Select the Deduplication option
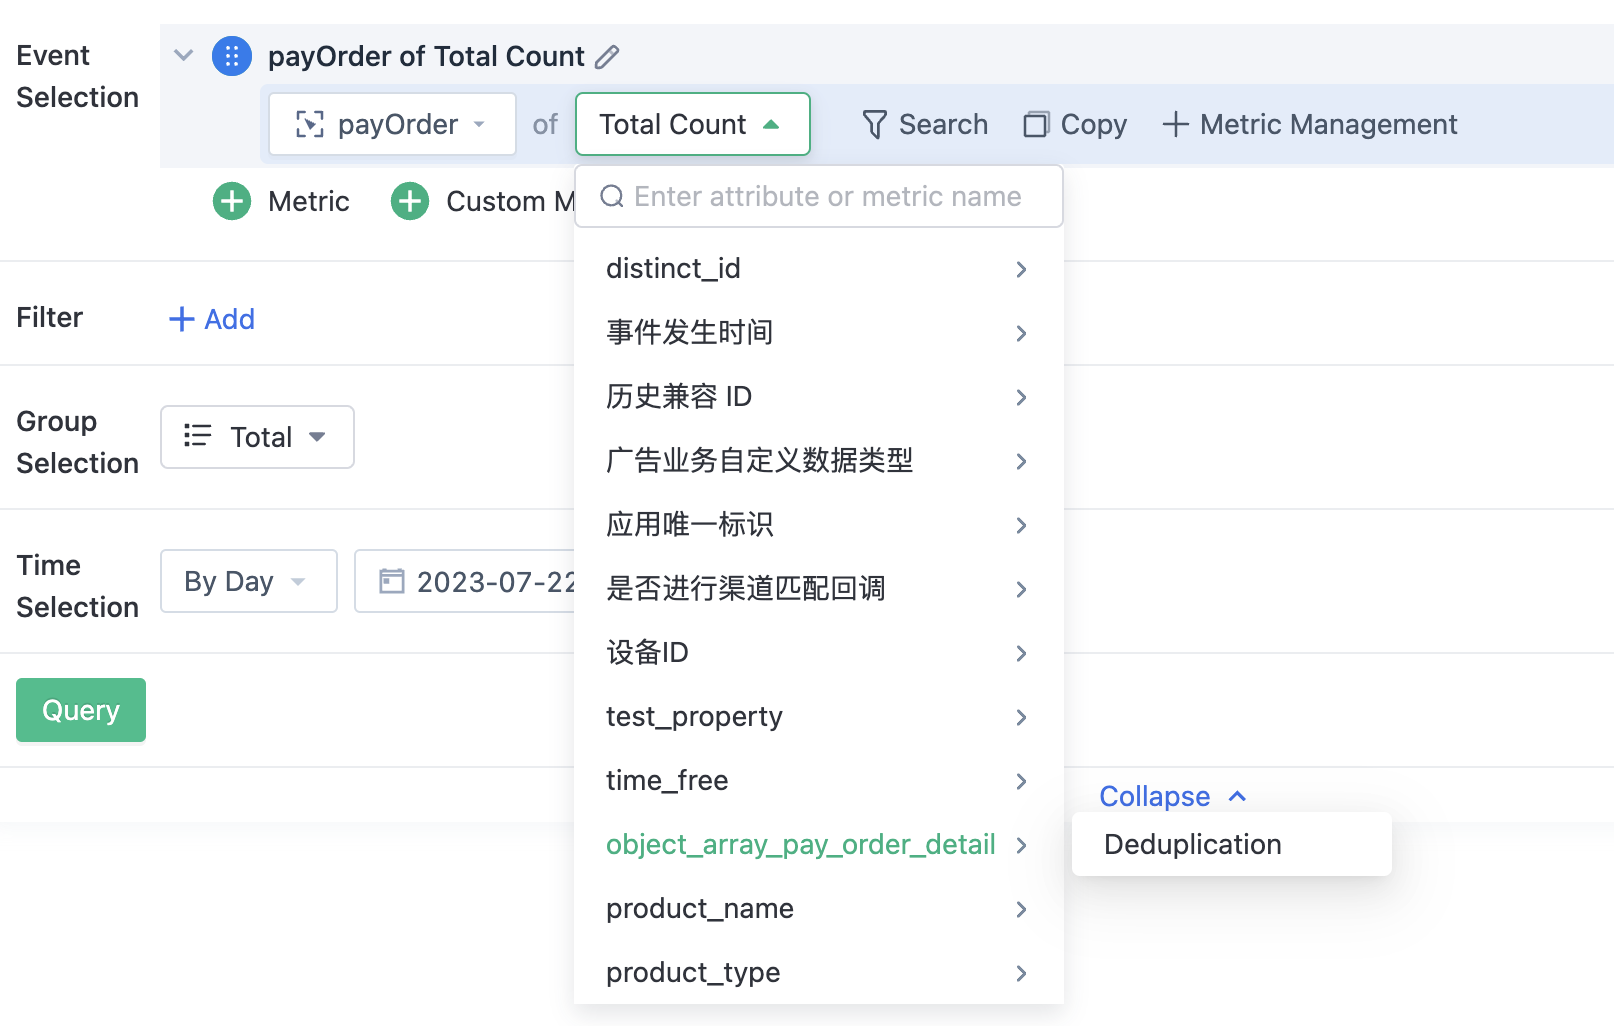The width and height of the screenshot is (1614, 1026). click(1191, 844)
